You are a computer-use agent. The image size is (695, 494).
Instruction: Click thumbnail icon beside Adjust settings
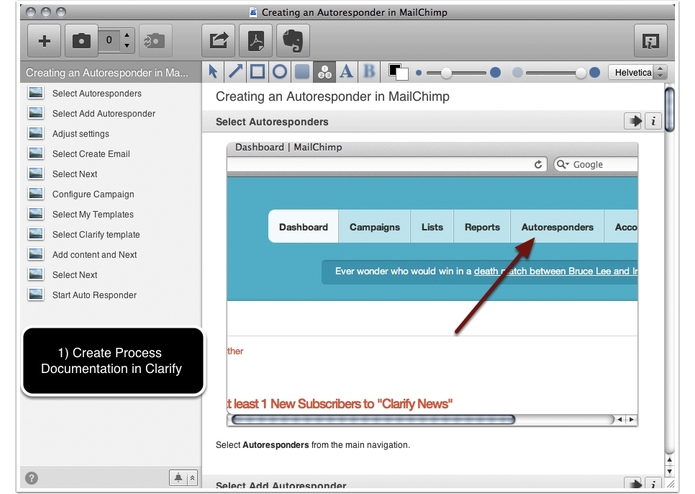coord(36,133)
